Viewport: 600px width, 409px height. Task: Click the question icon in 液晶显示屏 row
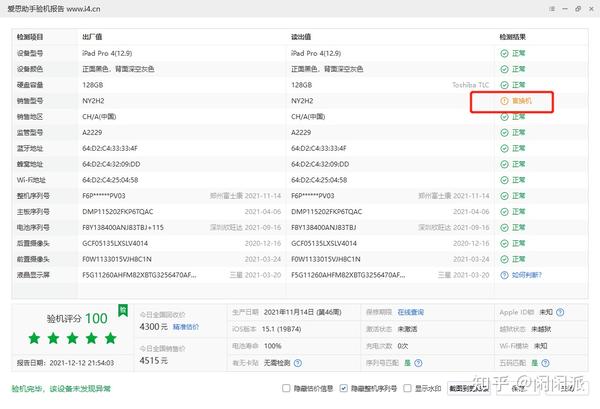click(x=504, y=275)
